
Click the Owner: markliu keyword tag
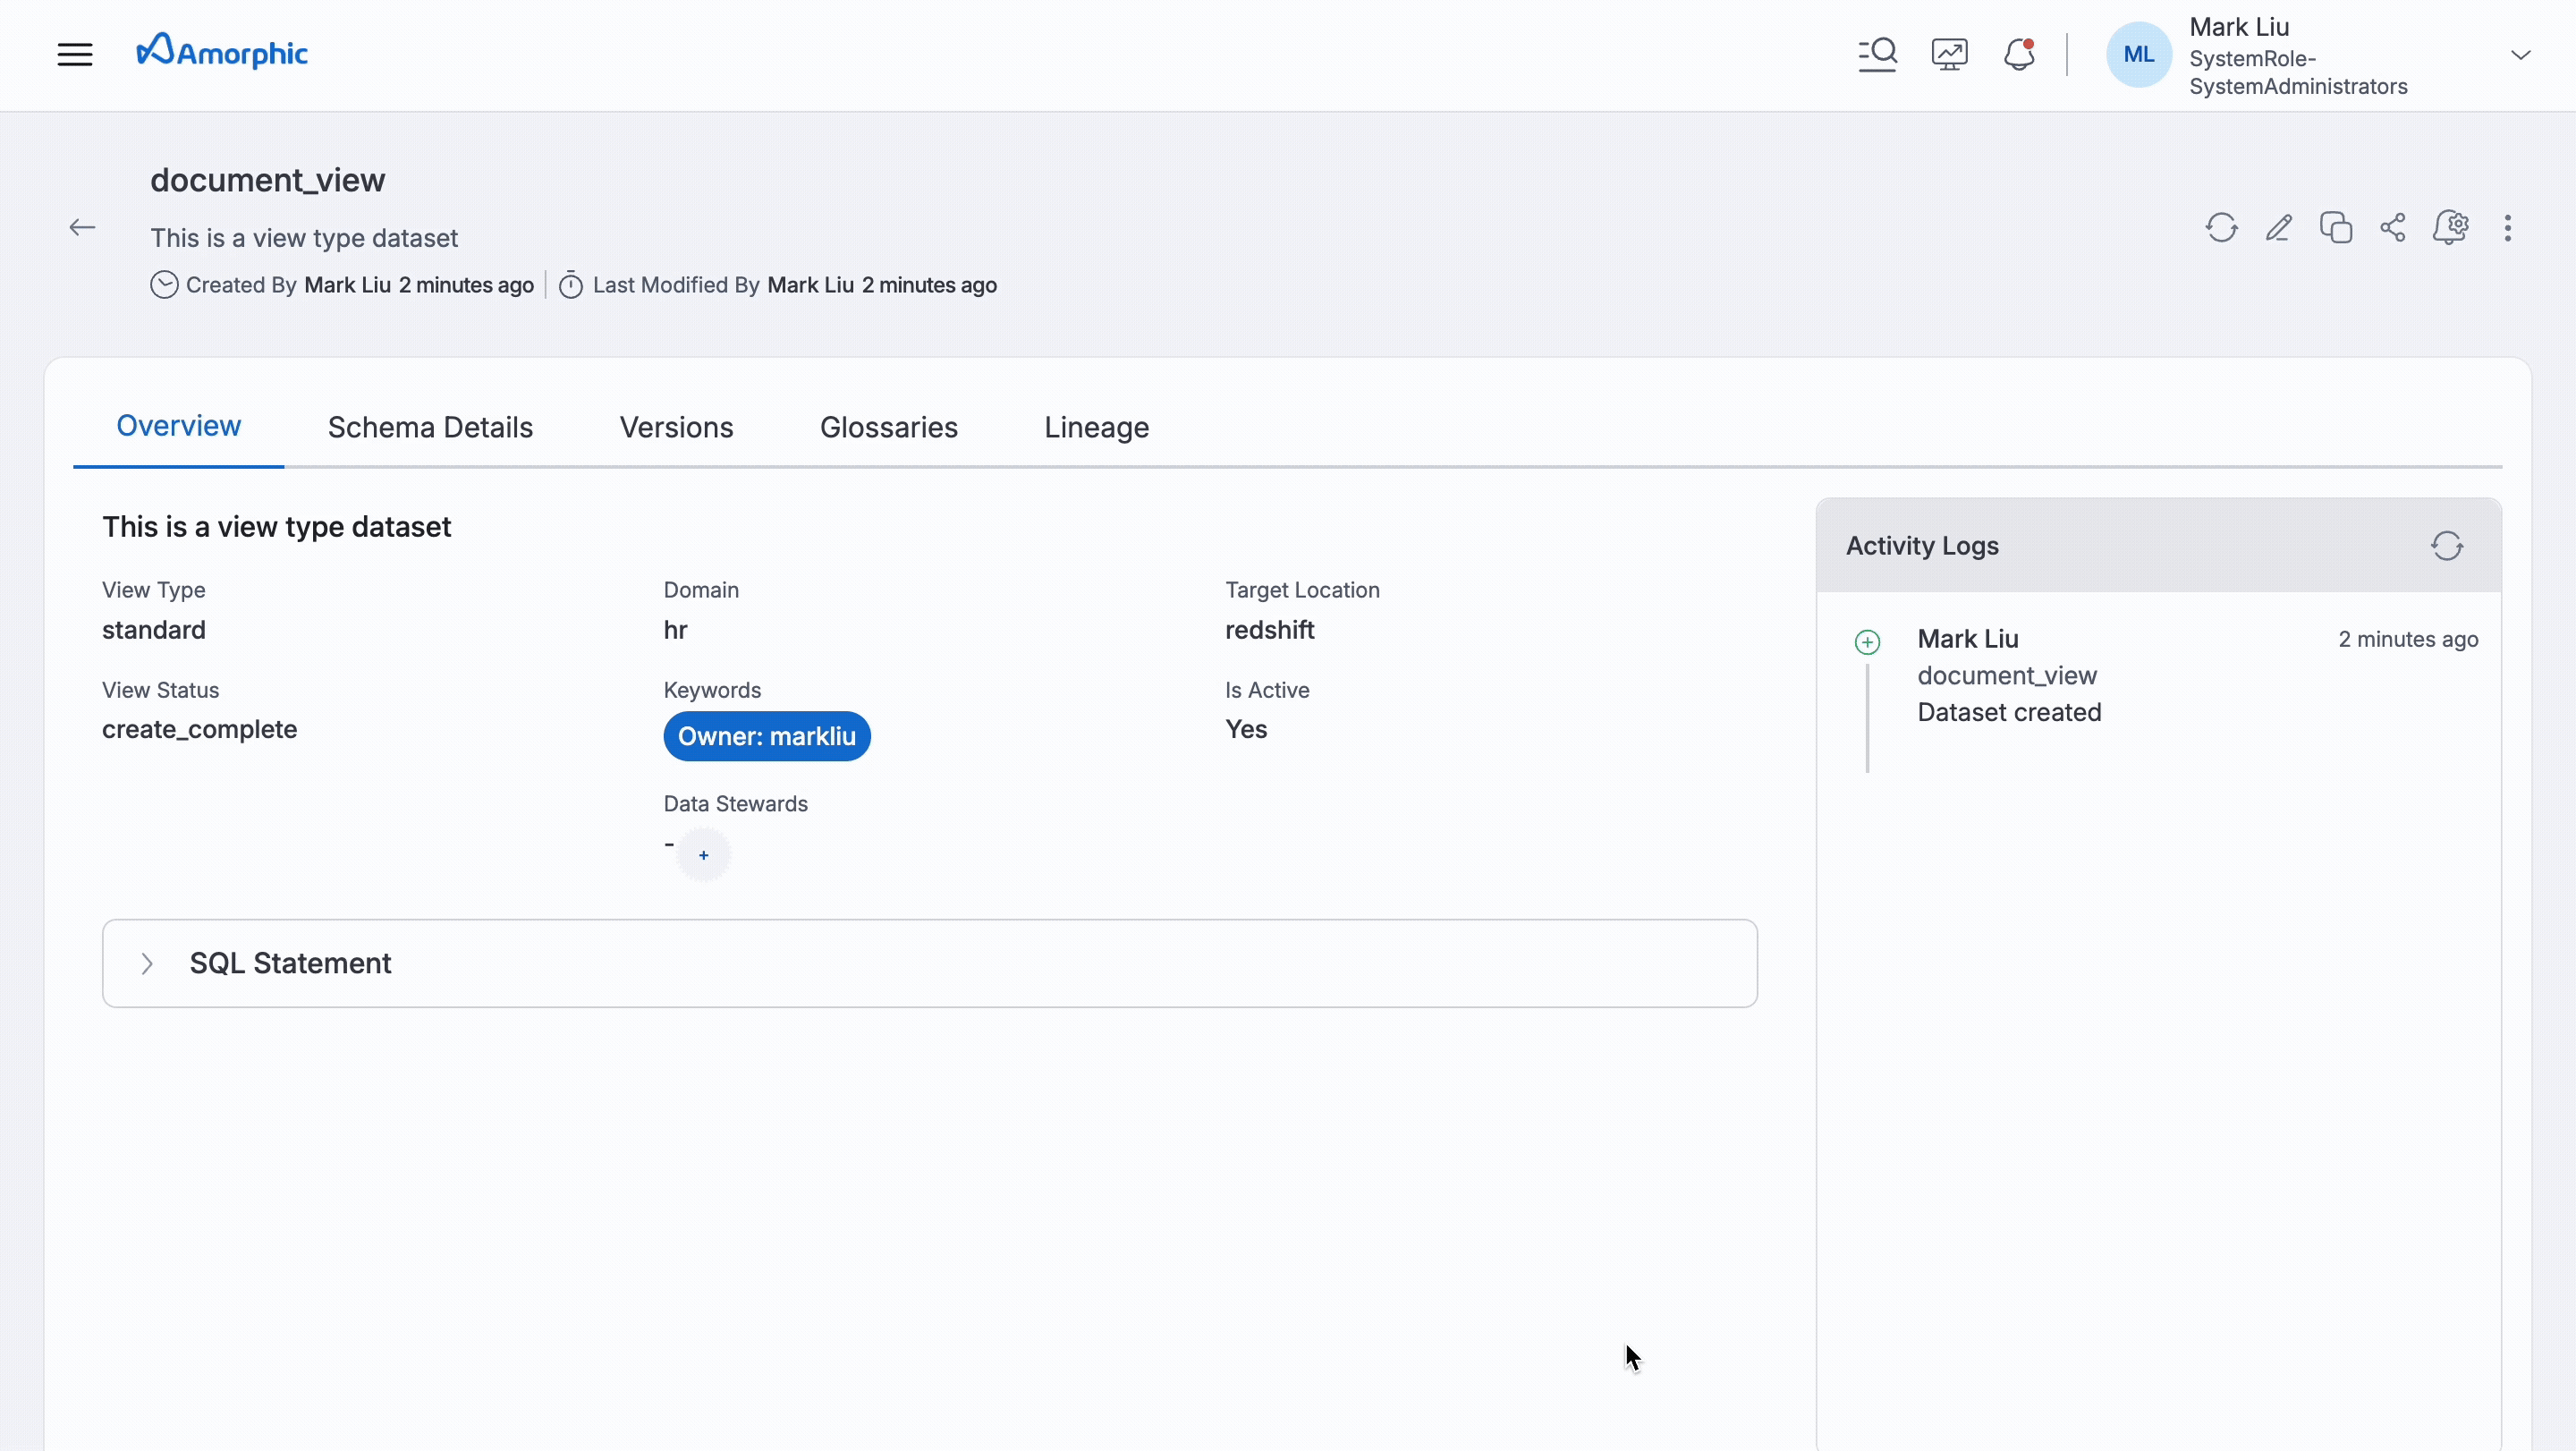[766, 736]
